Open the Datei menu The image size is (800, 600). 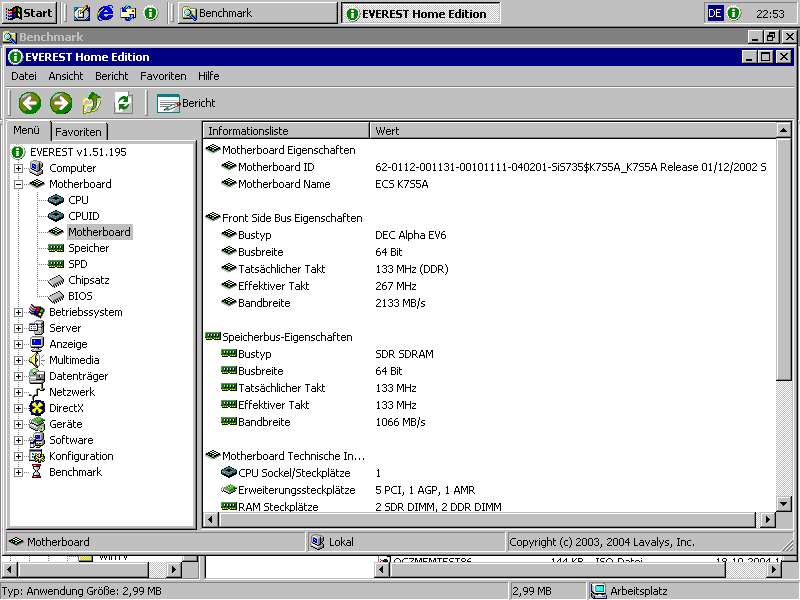click(x=24, y=76)
